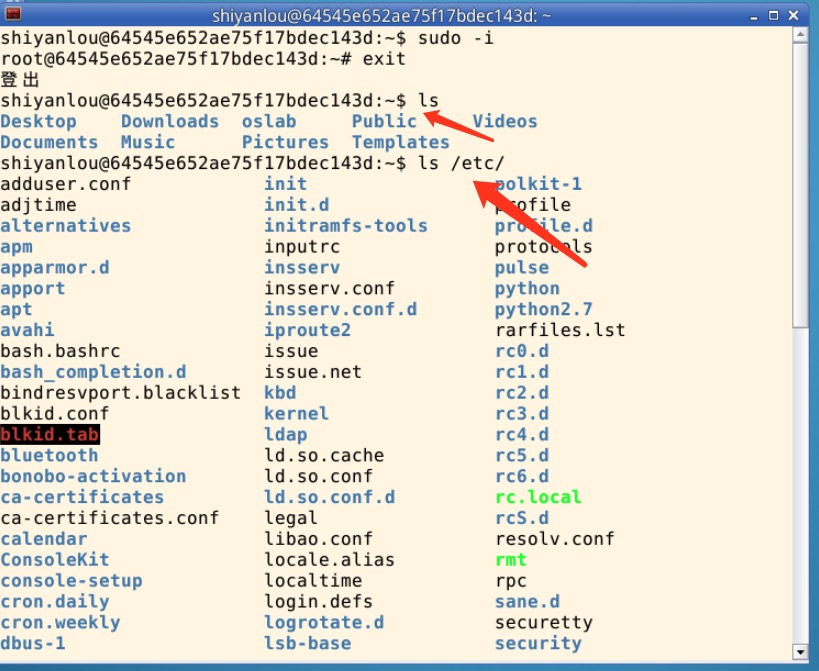Image resolution: width=819 pixels, height=671 pixels.
Task: Click the logrotate.d directory entry
Action: (324, 622)
